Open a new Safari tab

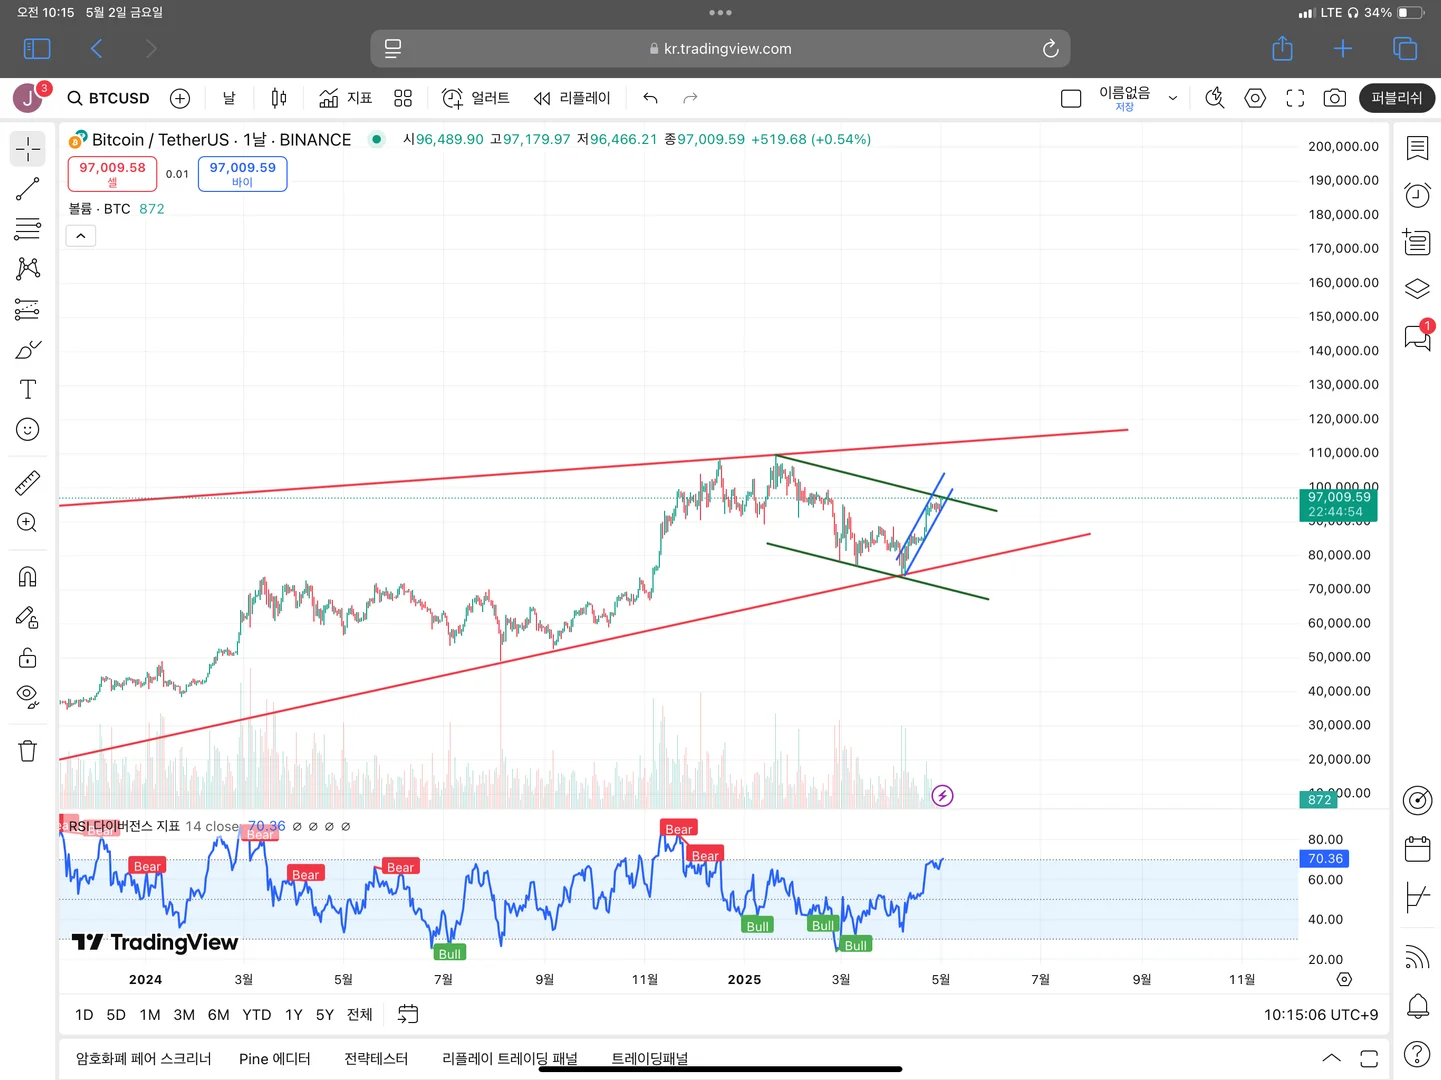[x=1343, y=48]
